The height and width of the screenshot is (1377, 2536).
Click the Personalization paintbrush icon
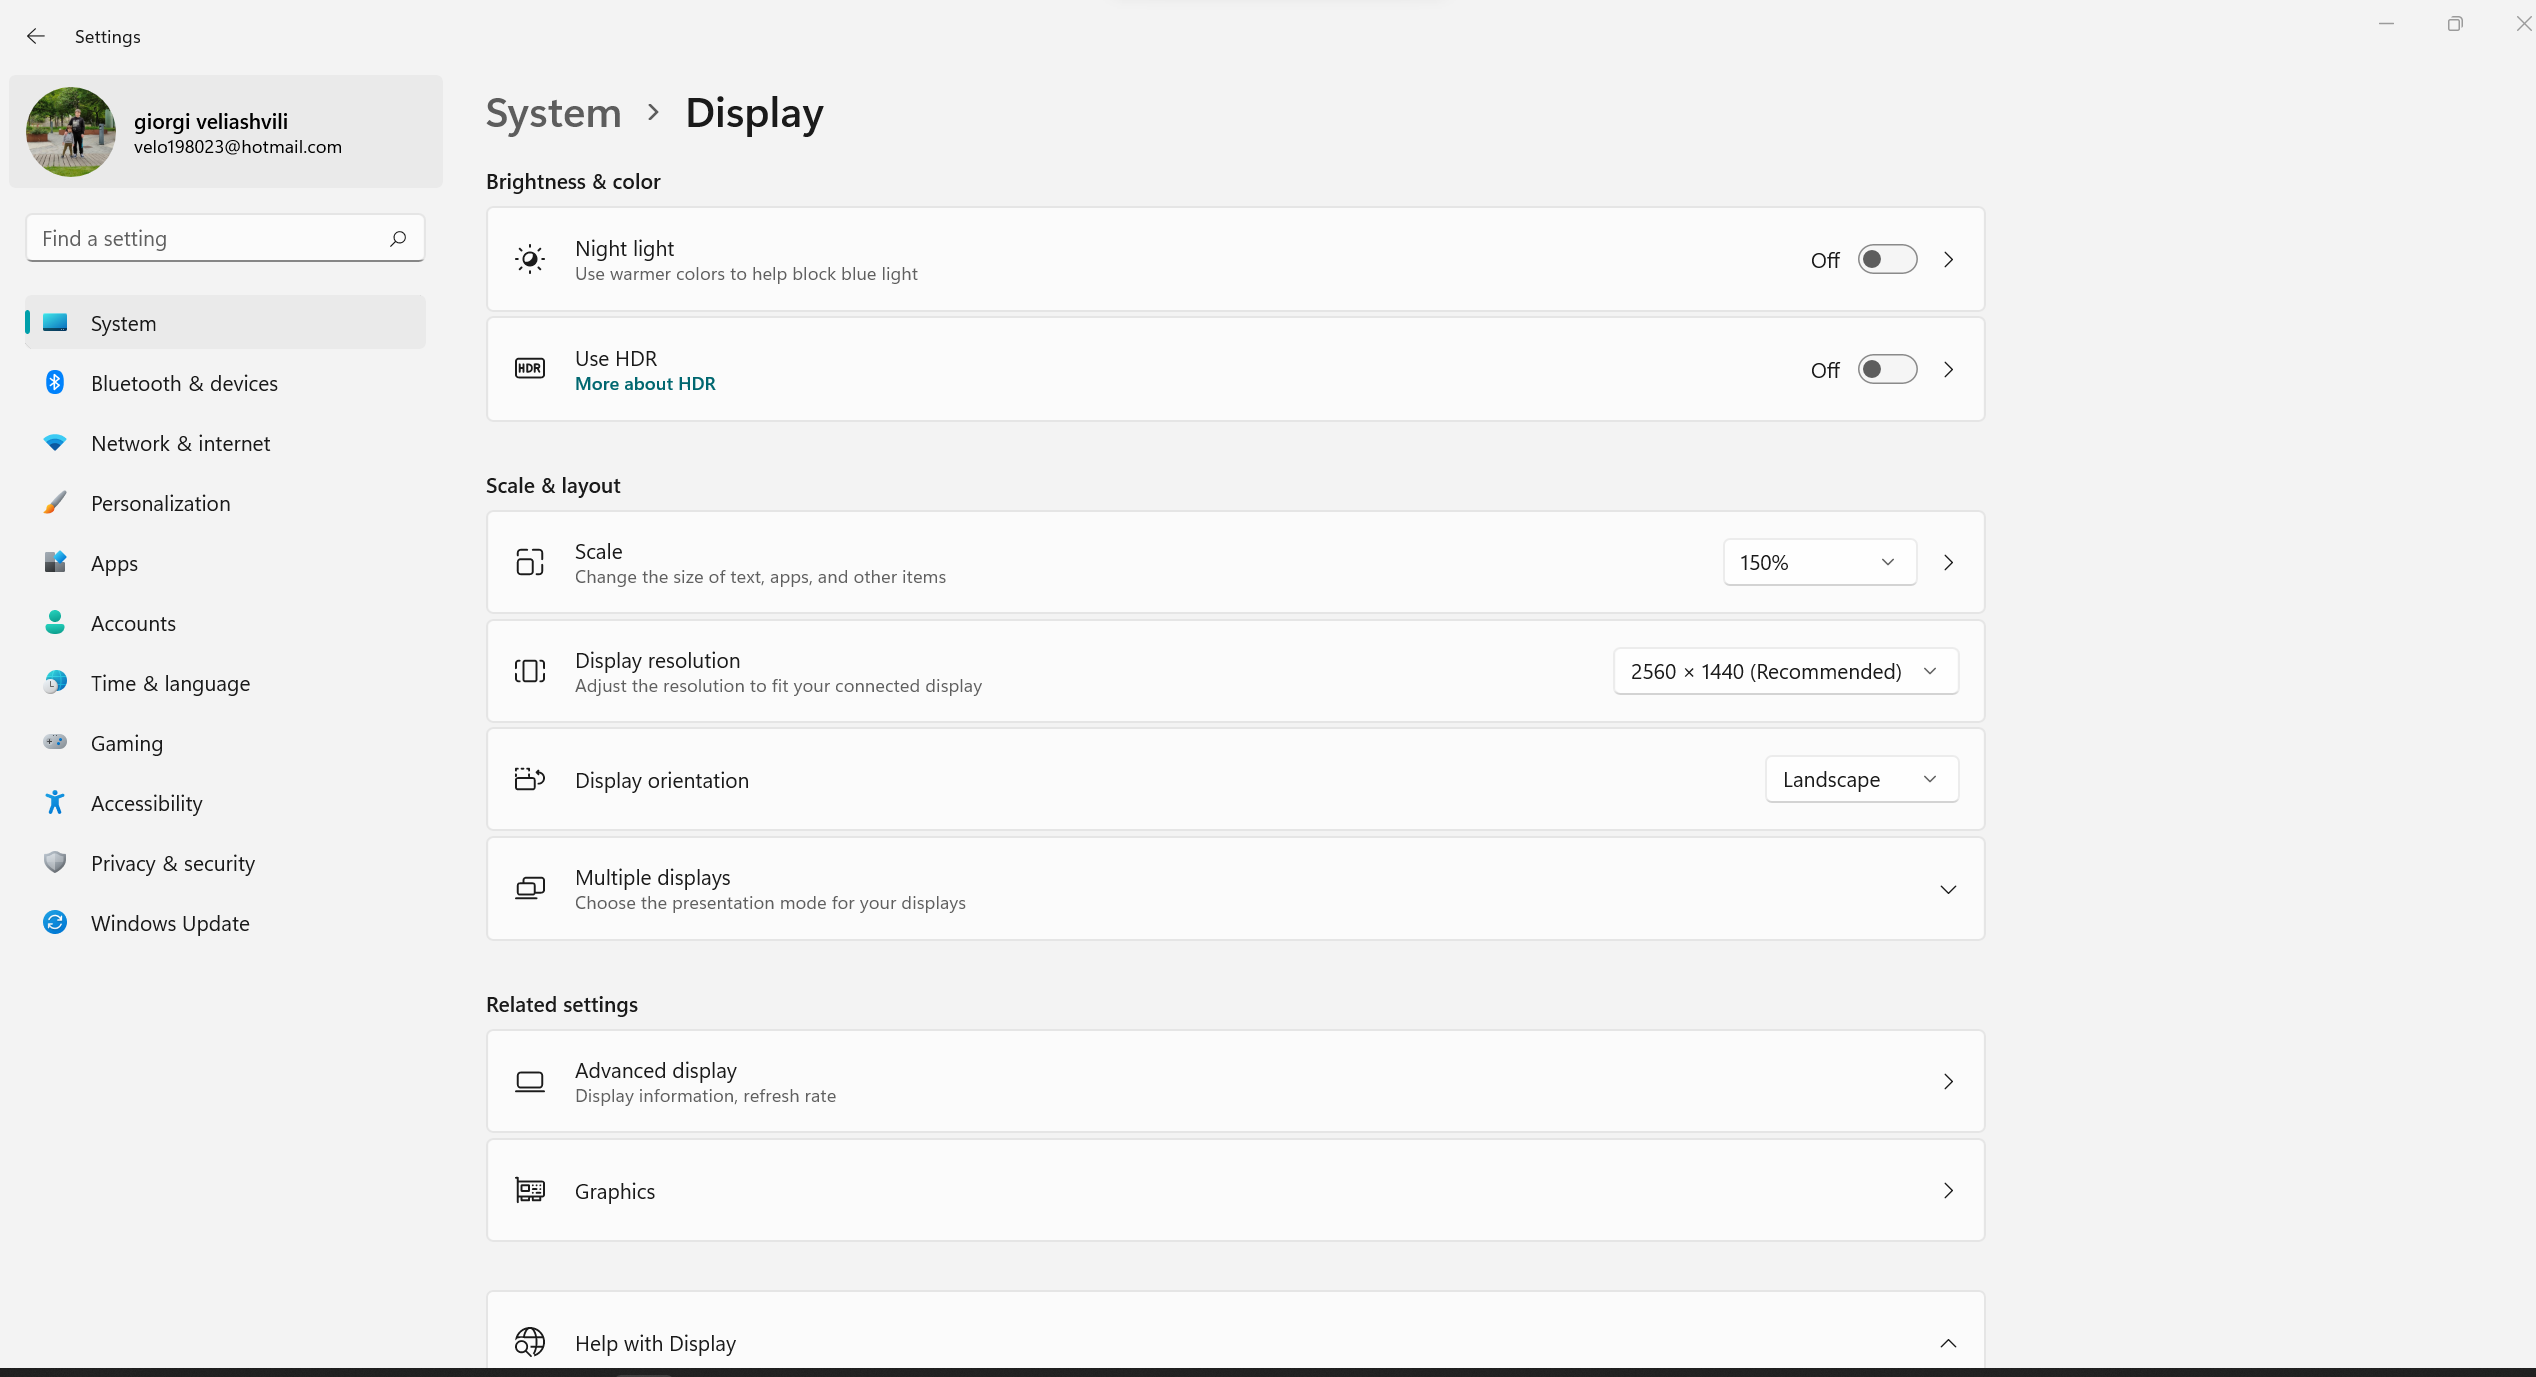55,503
